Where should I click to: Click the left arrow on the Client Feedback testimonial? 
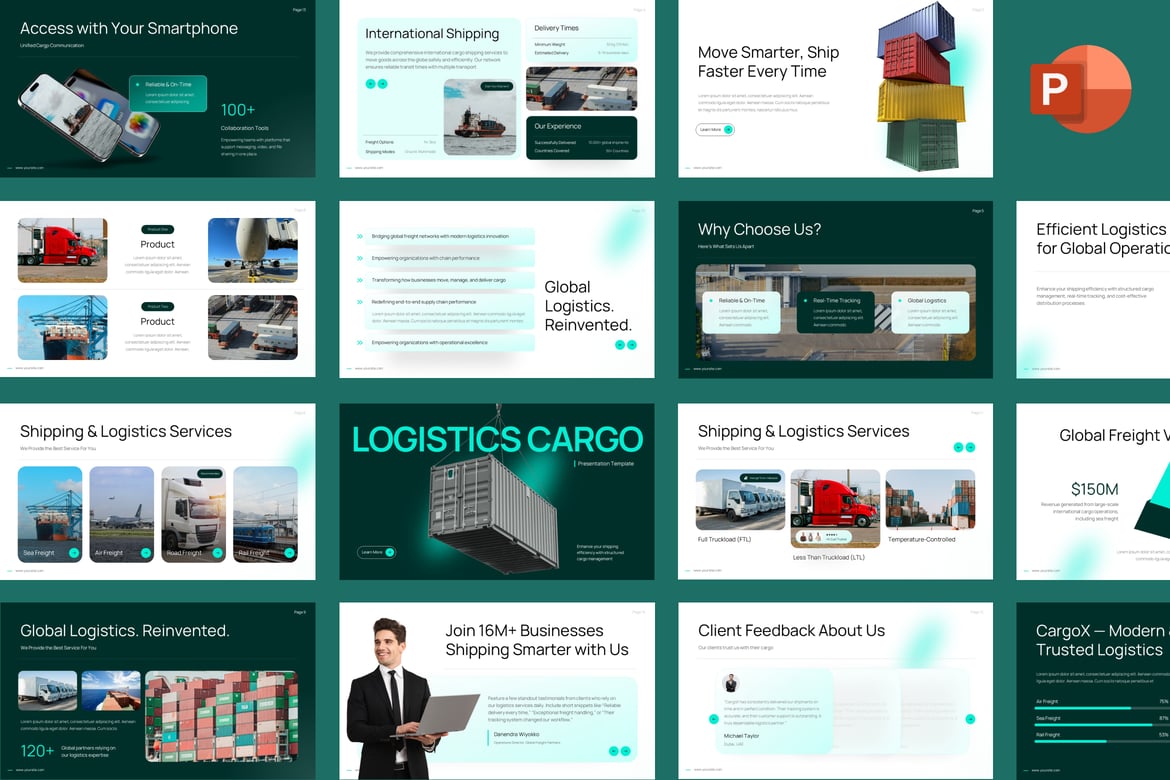click(x=713, y=719)
